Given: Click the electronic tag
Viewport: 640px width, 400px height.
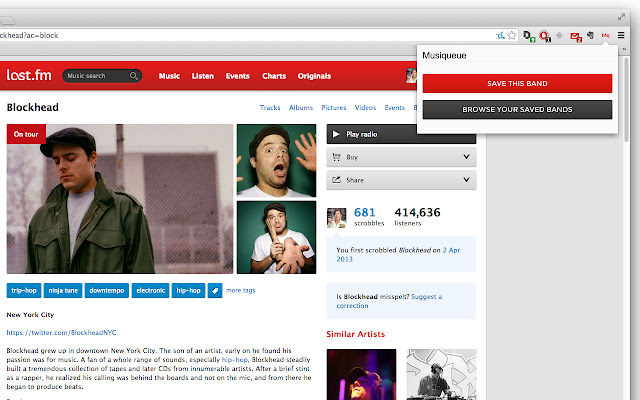Looking at the screenshot, I should (x=150, y=291).
